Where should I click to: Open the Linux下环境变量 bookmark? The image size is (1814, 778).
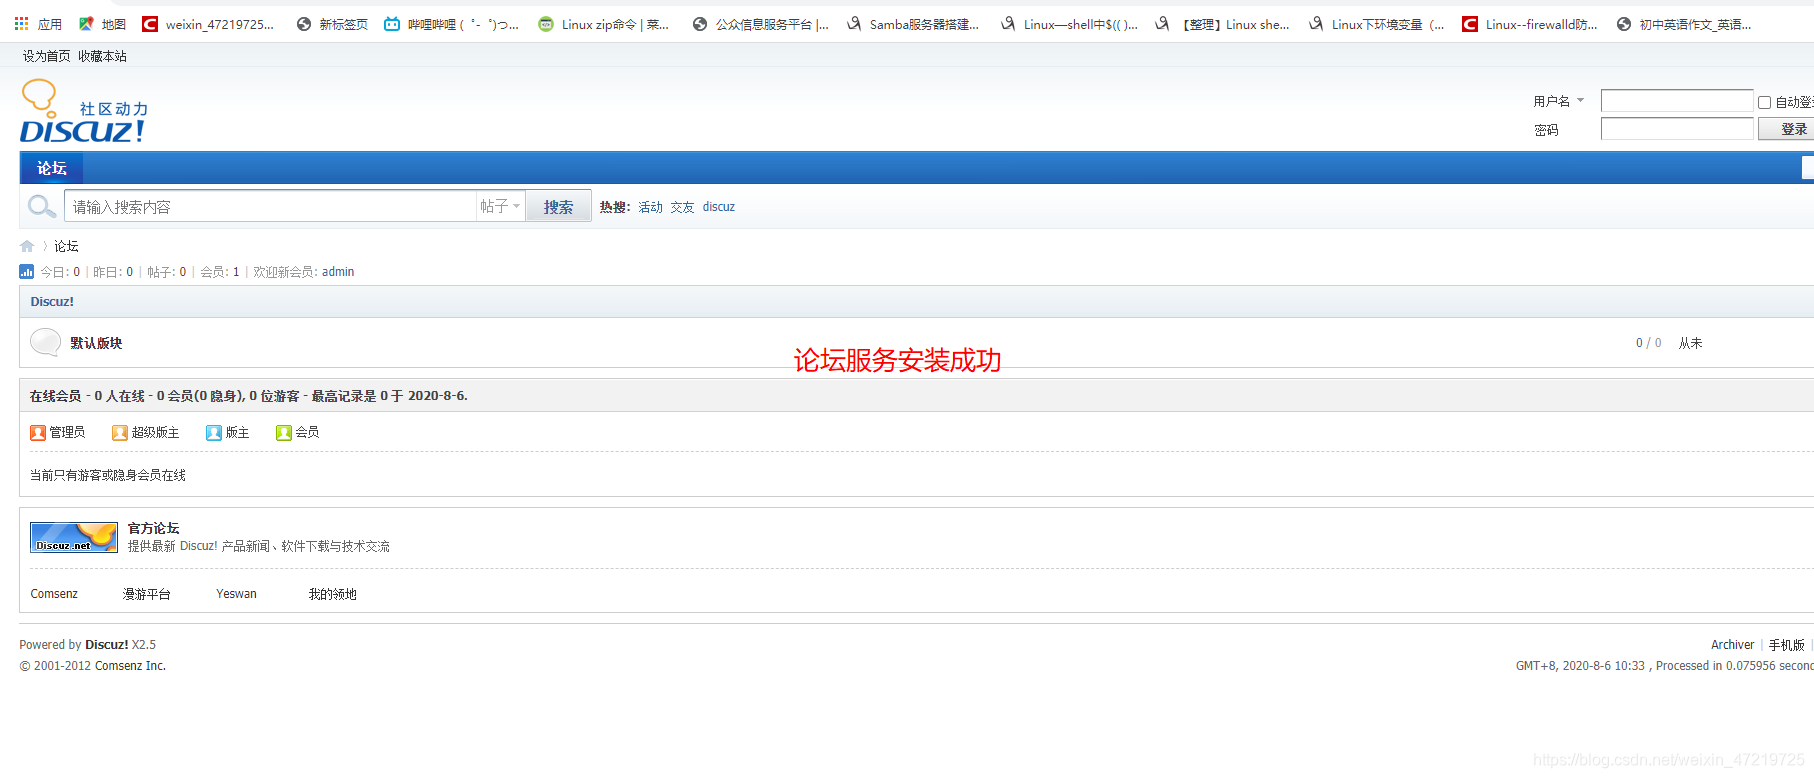pos(1376,24)
